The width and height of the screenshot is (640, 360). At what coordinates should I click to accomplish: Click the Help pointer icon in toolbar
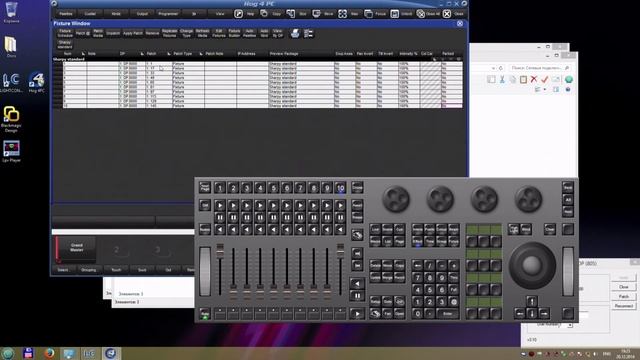[x=238, y=14]
